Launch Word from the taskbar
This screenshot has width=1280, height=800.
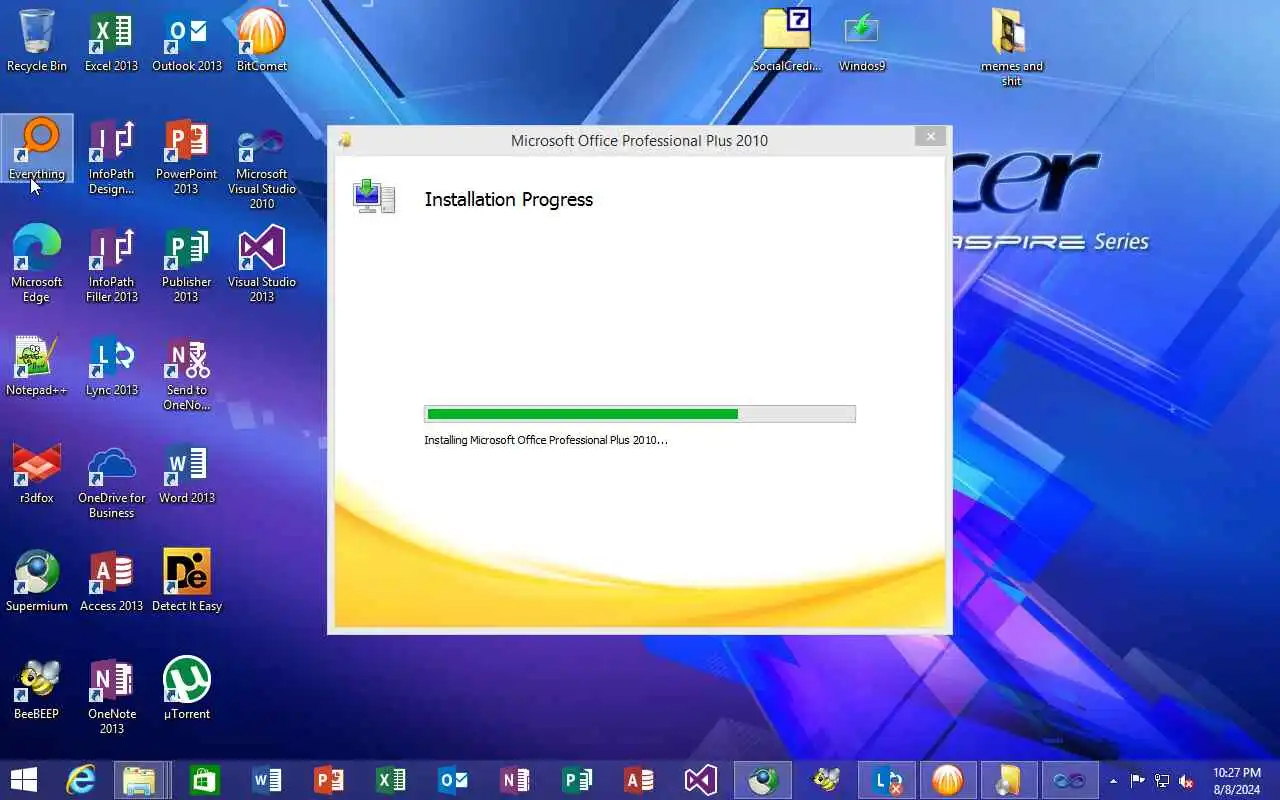pos(267,780)
